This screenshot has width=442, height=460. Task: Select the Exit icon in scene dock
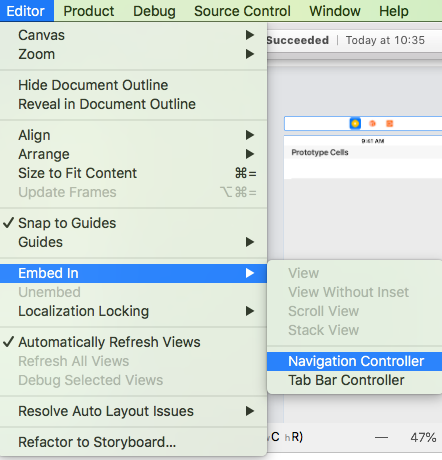(389, 124)
